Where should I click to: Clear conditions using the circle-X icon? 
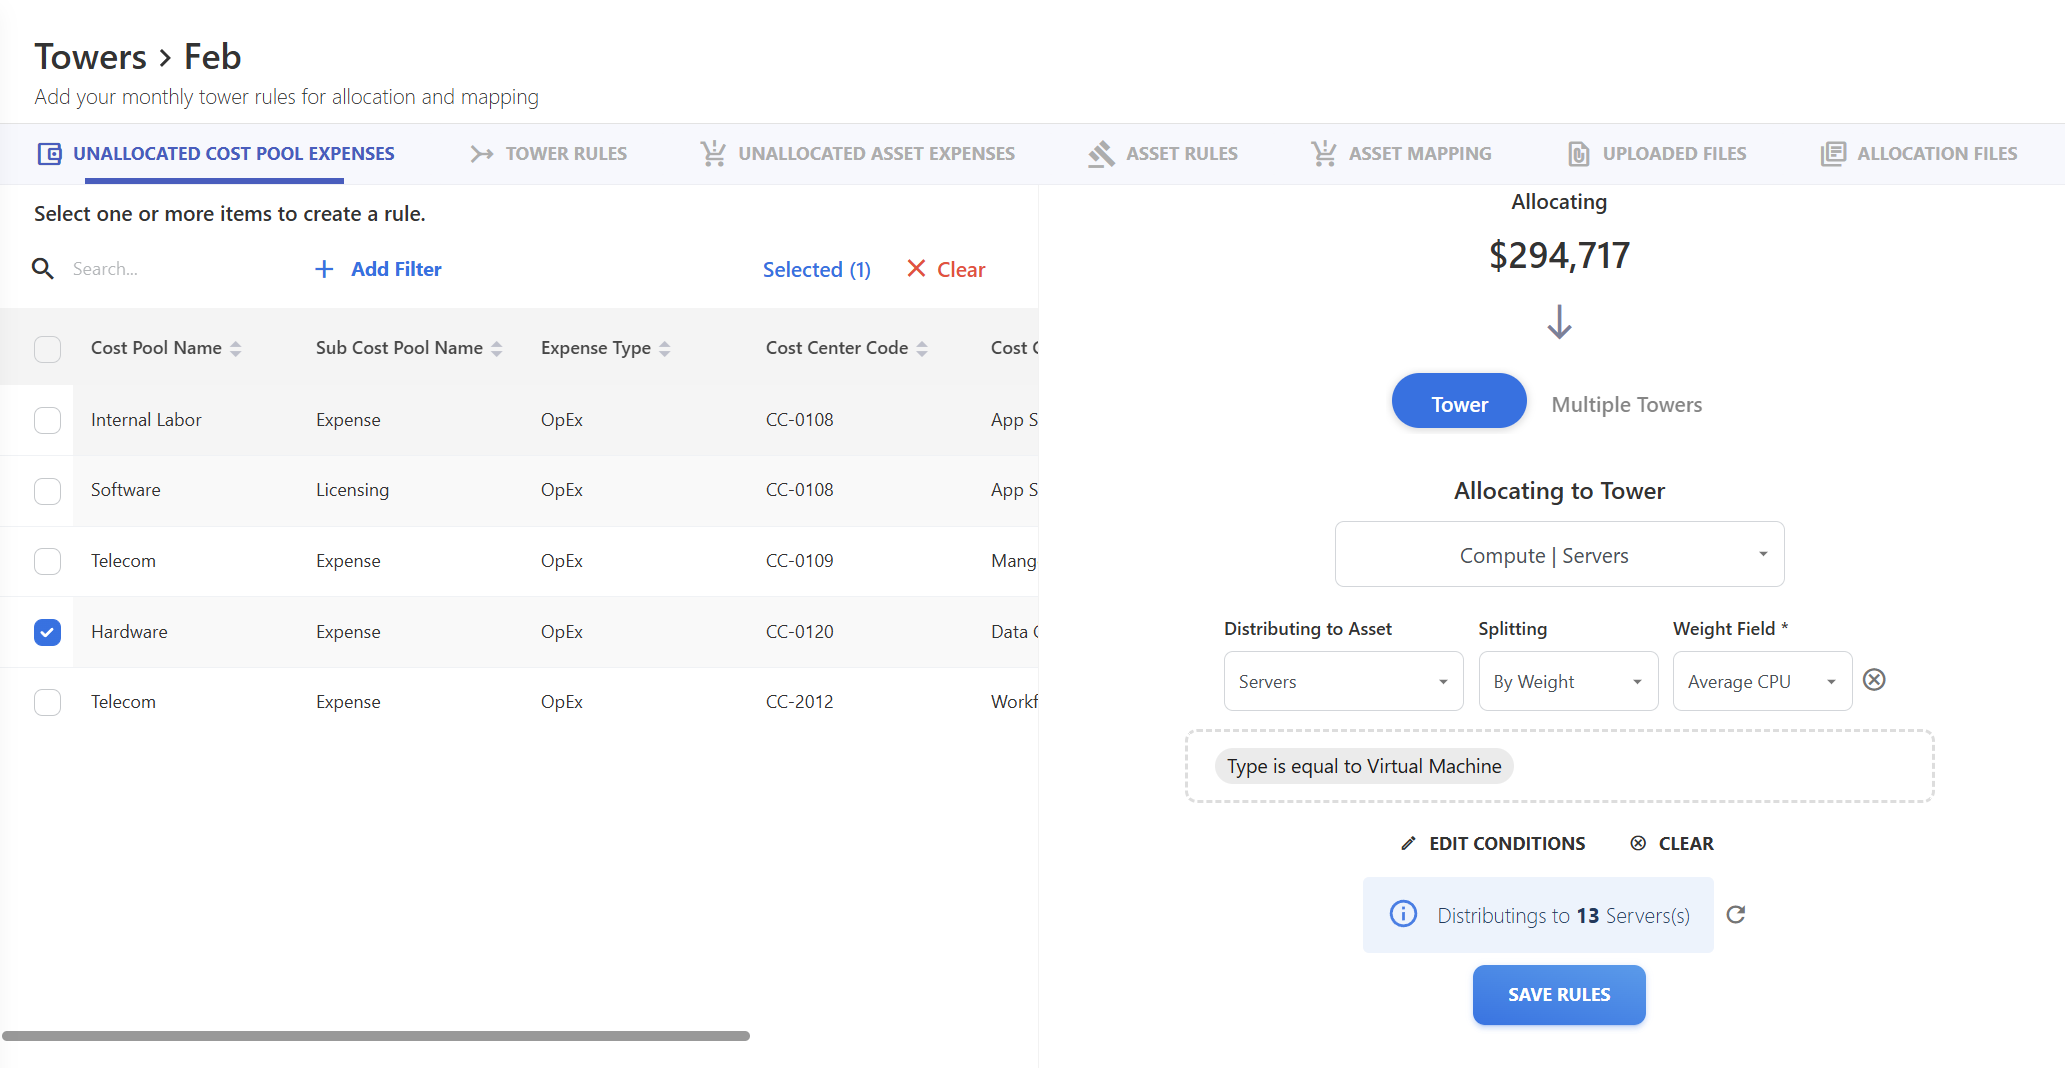click(1637, 843)
